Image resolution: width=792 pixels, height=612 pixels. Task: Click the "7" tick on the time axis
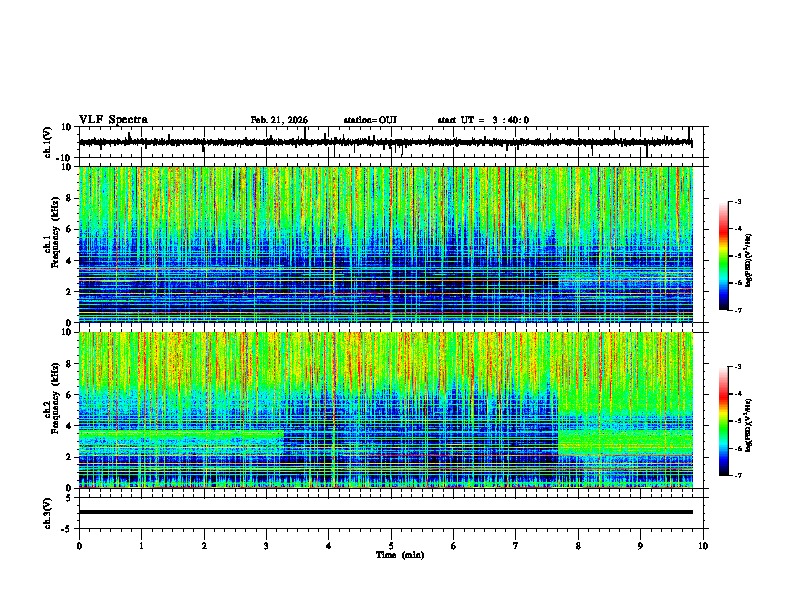516,546
